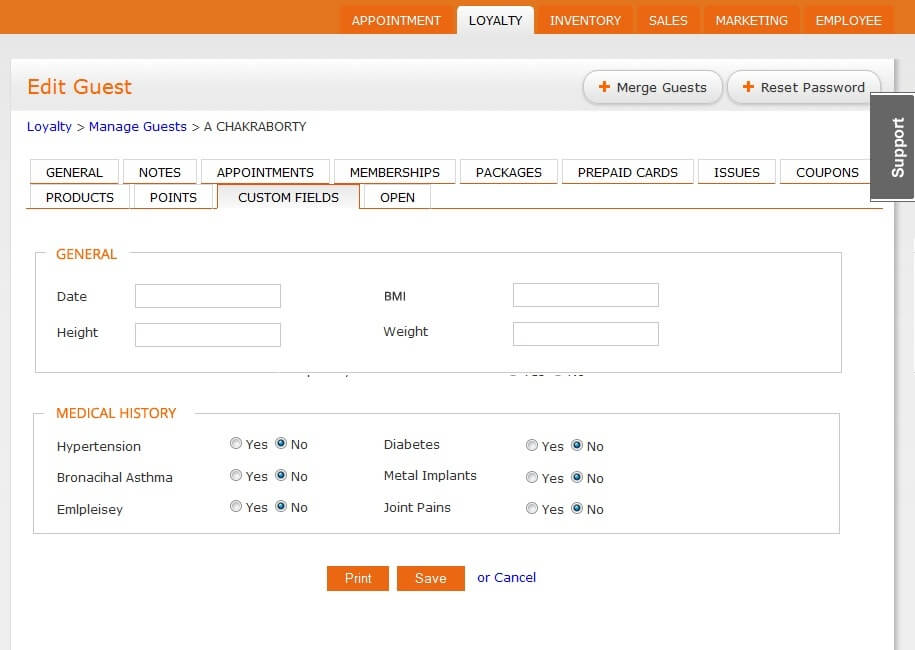The width and height of the screenshot is (915, 650).
Task: Switch to the APPOINTMENT top tab
Action: (x=396, y=19)
